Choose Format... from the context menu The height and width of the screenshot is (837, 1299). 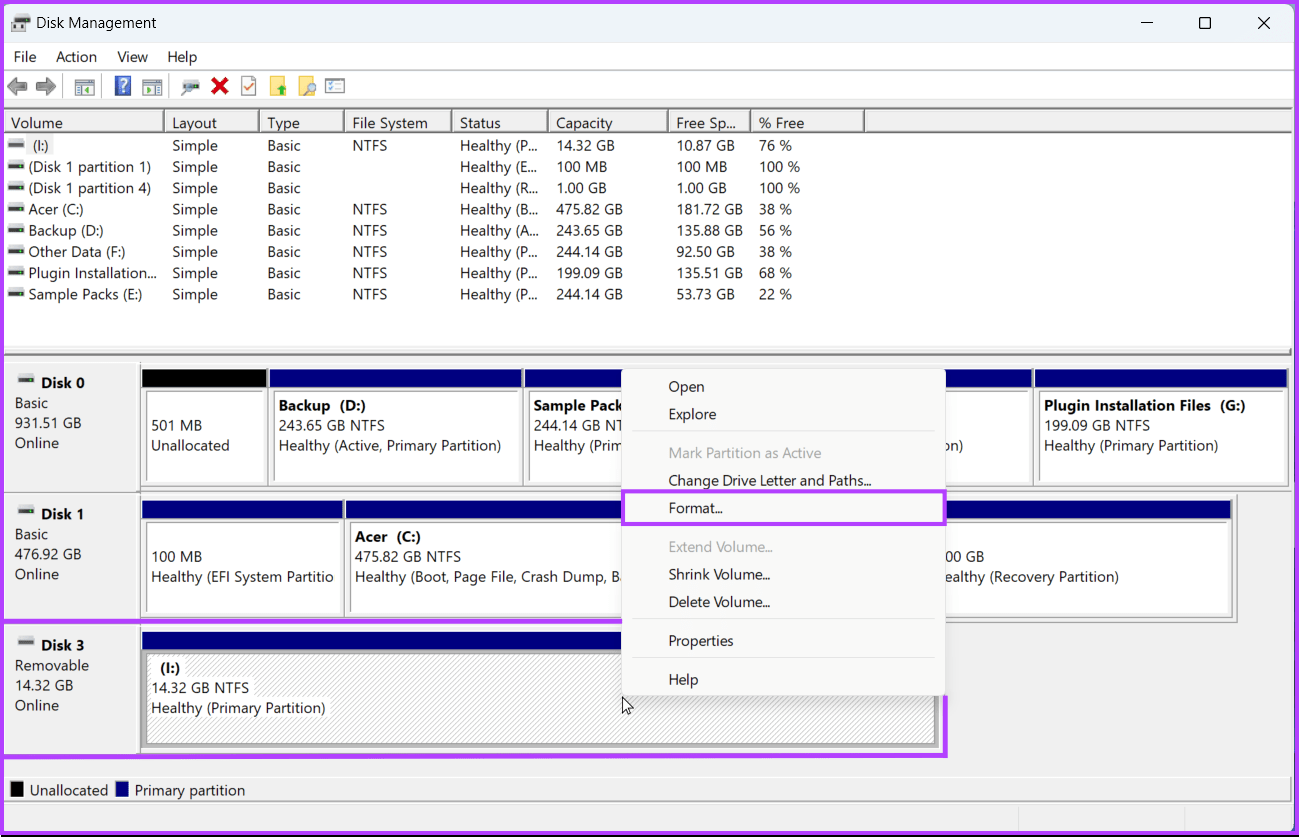pos(783,508)
